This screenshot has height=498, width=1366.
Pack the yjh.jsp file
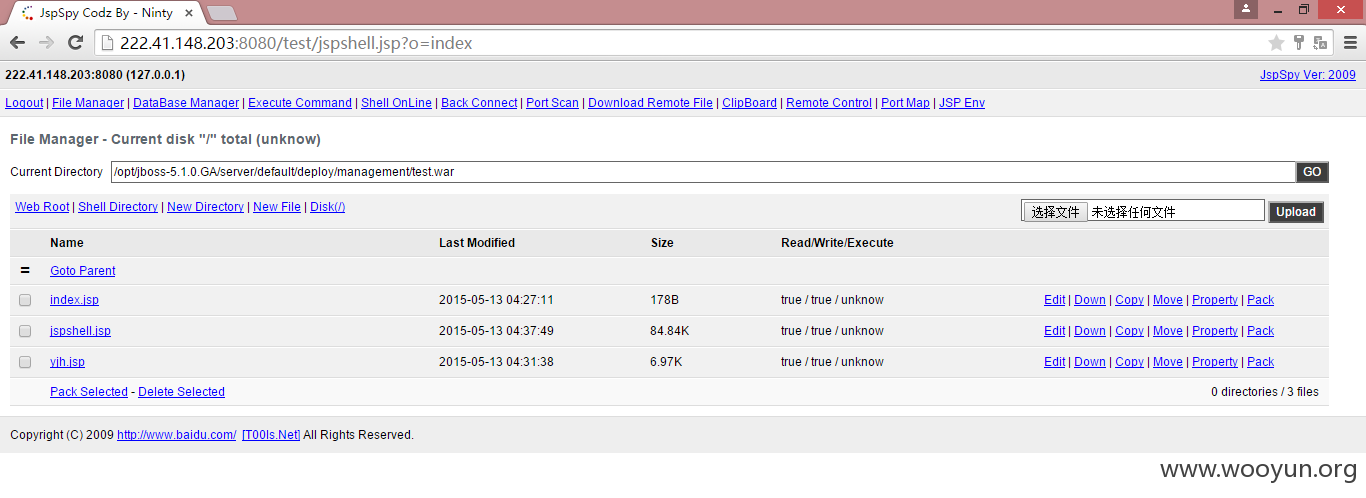pos(1260,362)
